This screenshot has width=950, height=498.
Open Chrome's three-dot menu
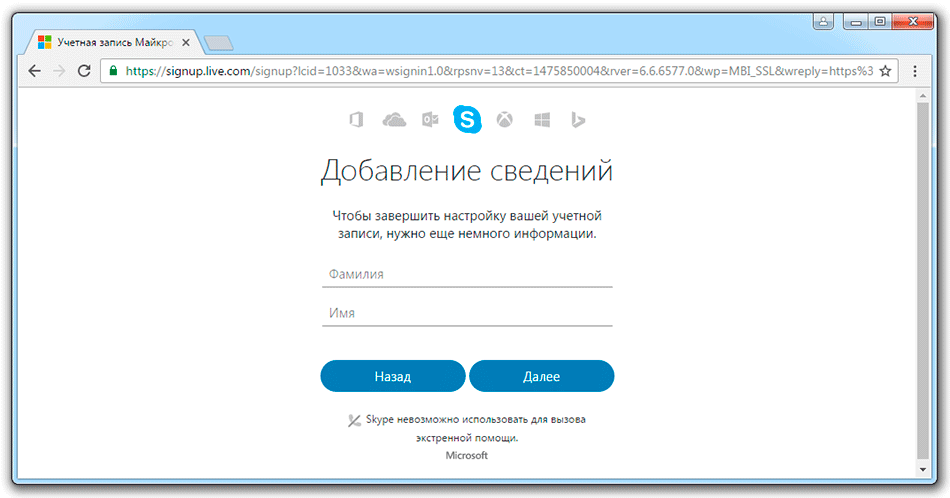coord(915,71)
